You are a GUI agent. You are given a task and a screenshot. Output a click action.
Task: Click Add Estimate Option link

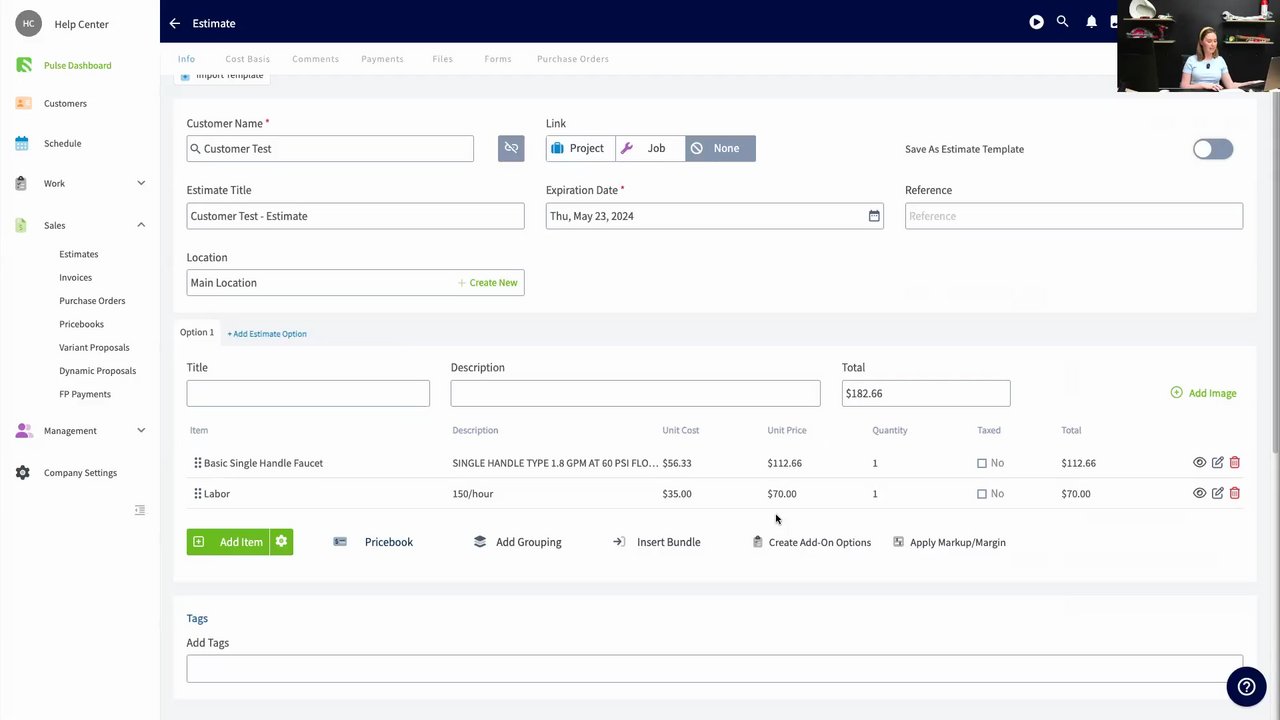point(267,334)
